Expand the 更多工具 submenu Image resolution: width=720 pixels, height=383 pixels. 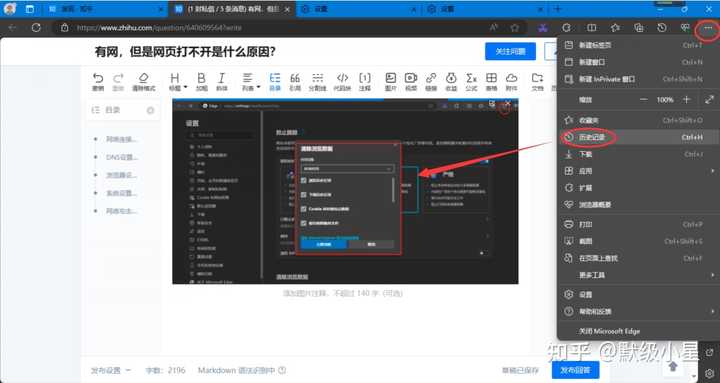tap(637, 275)
